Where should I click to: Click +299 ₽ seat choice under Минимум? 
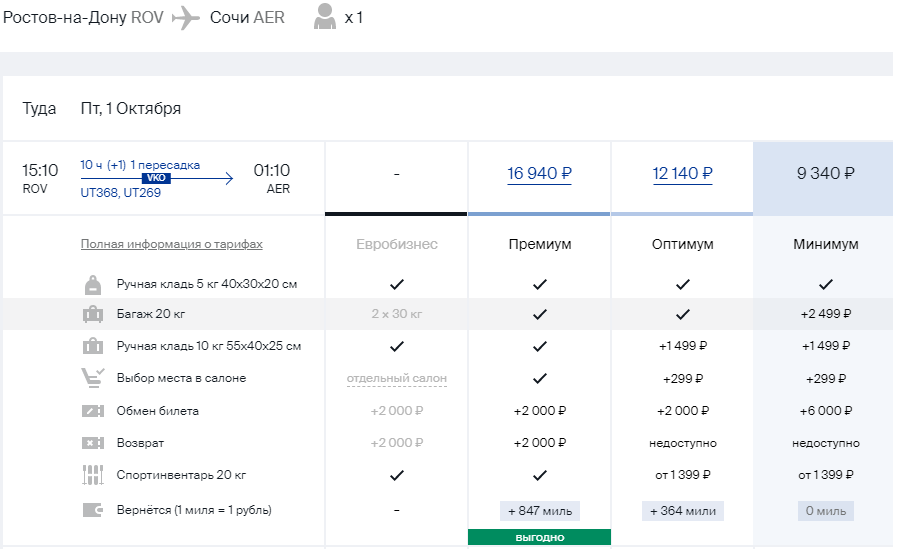click(x=826, y=379)
